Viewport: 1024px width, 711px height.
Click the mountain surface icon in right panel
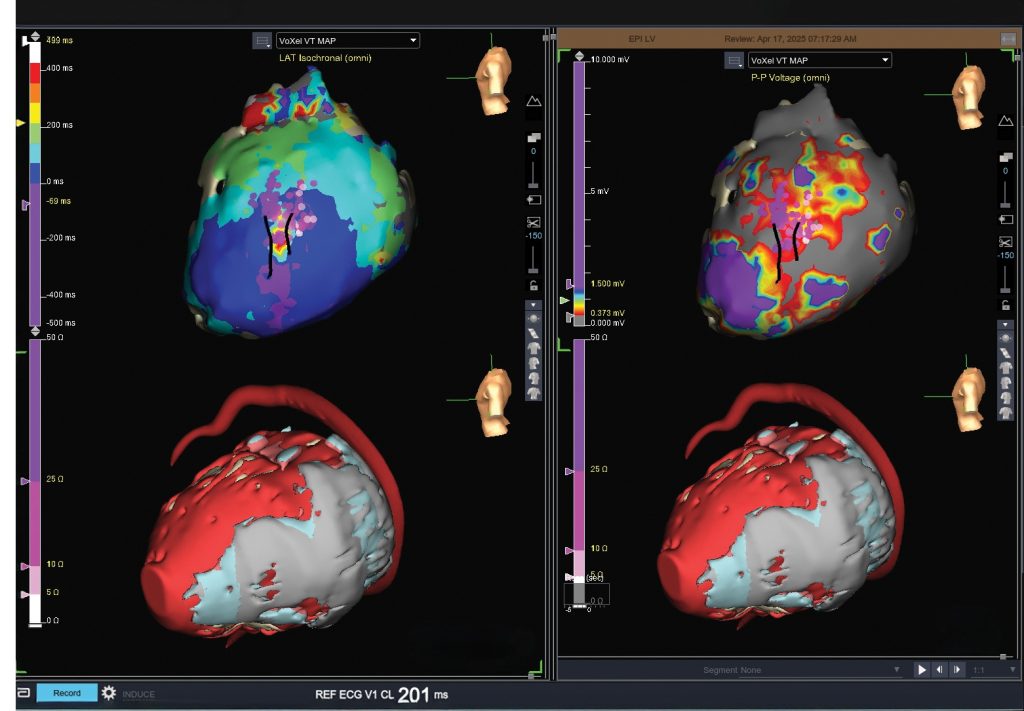point(1004,121)
